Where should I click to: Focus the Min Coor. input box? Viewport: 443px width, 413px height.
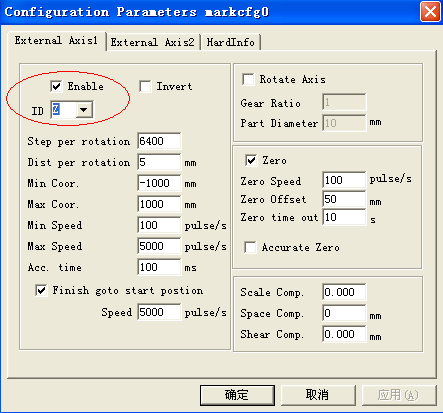tap(159, 183)
